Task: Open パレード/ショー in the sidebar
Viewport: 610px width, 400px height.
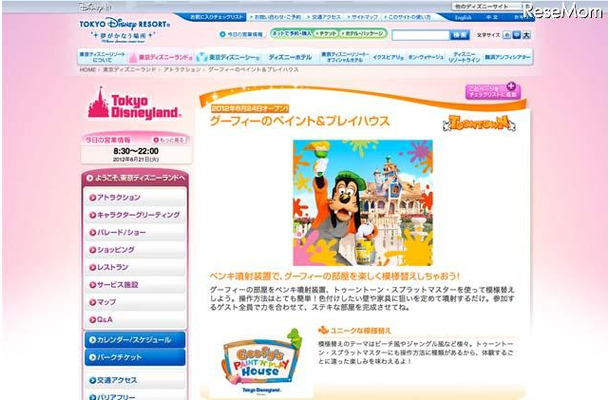Action: pos(135,232)
